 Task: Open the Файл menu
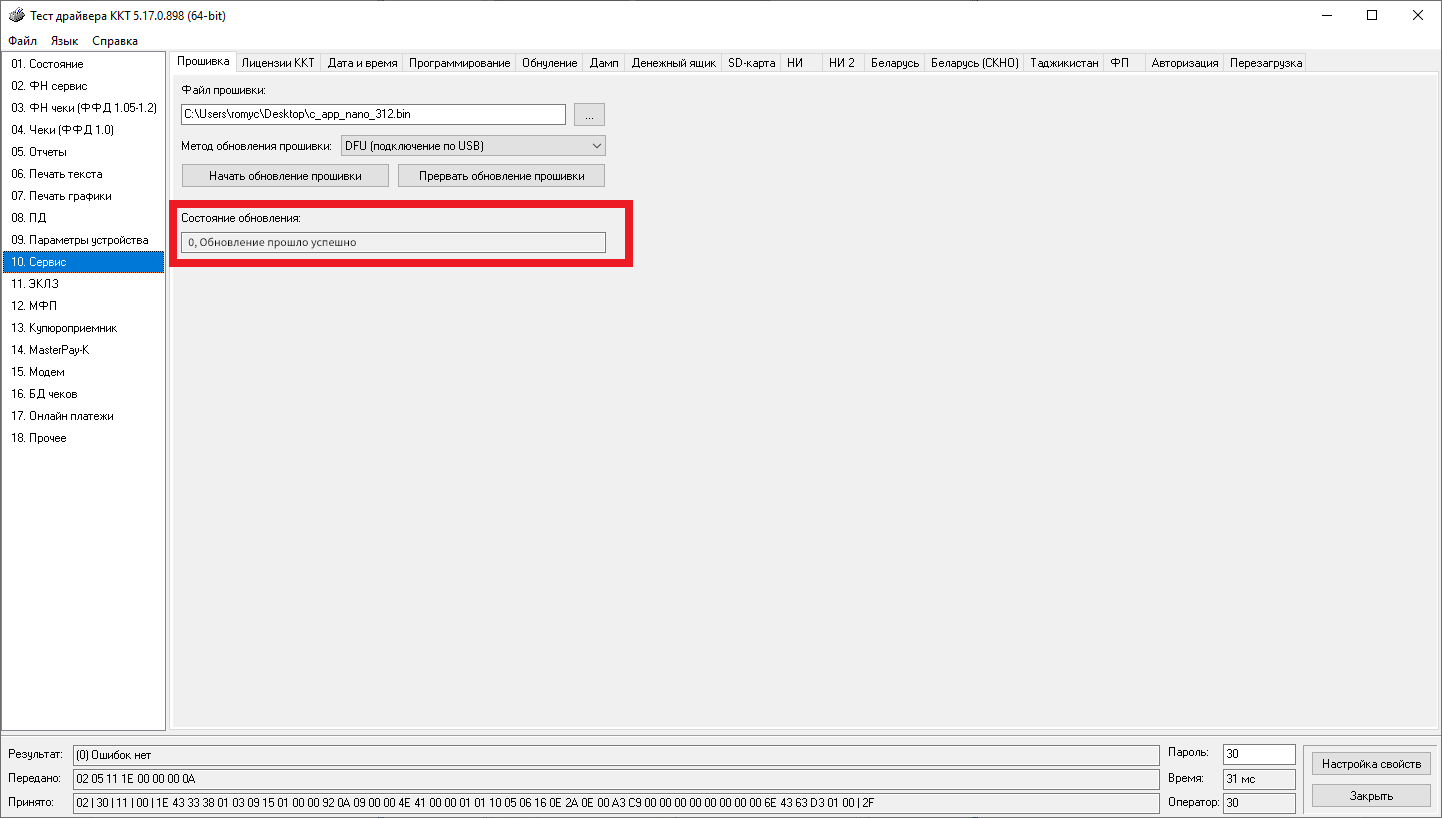(23, 41)
